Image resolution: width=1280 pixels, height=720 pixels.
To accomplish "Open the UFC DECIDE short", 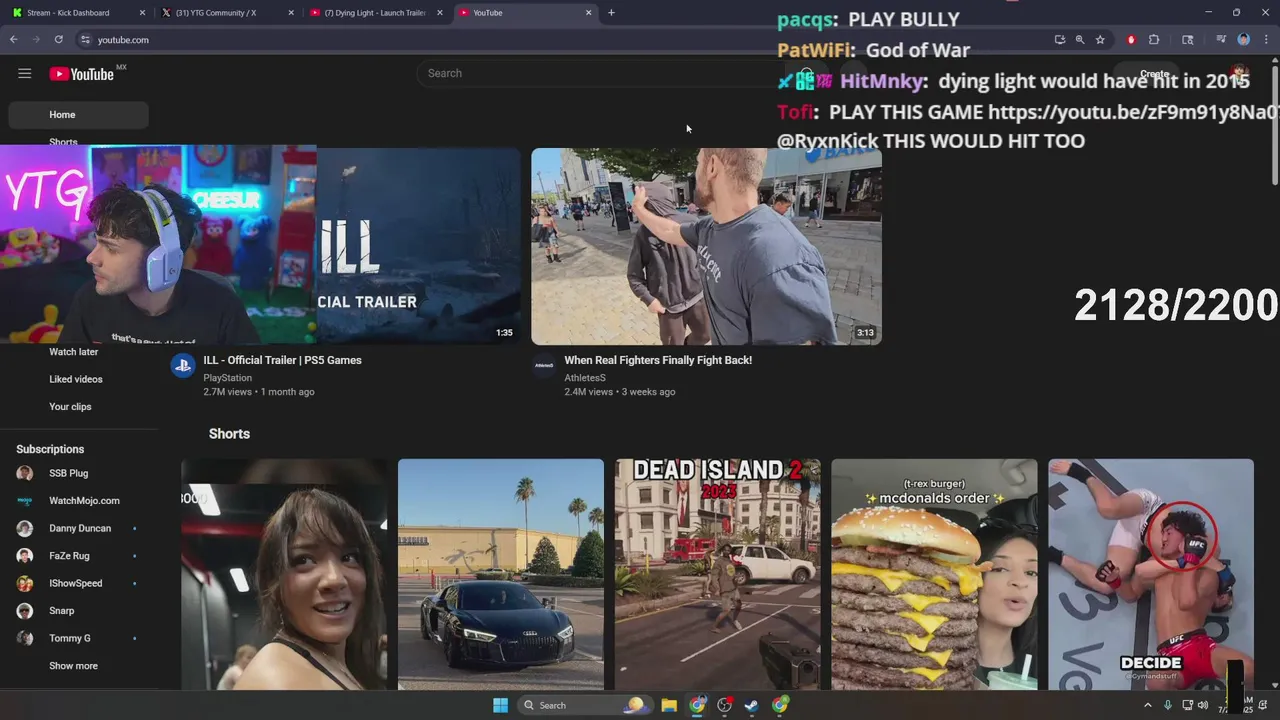I will tap(1151, 574).
